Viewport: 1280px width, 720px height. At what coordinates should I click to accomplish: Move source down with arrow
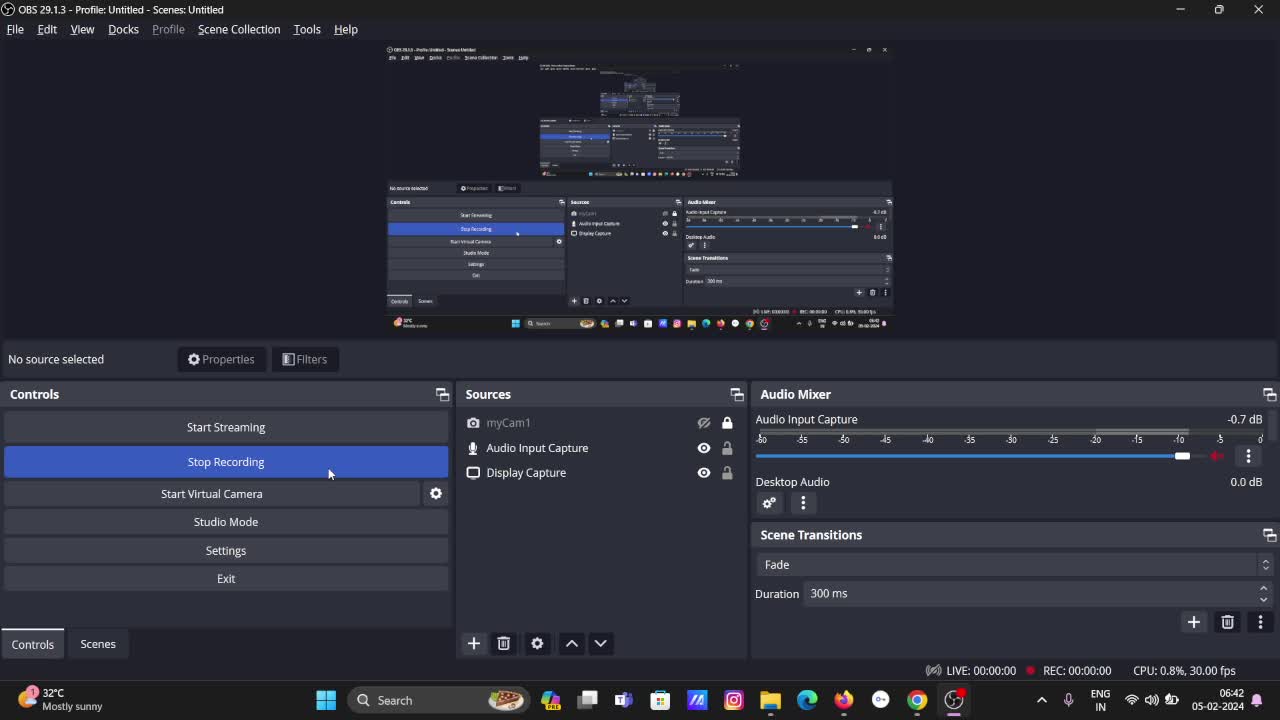pos(600,644)
